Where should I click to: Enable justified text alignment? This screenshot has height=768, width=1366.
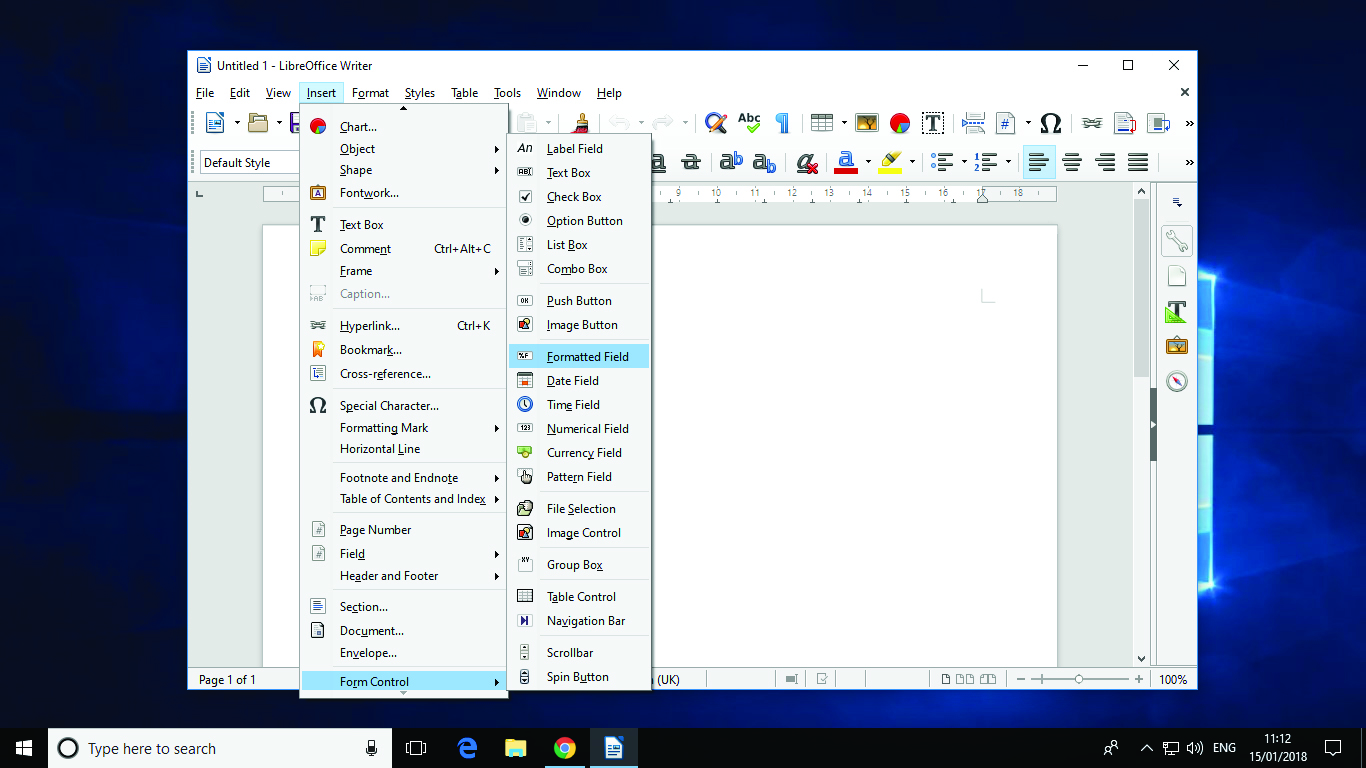point(1137,162)
